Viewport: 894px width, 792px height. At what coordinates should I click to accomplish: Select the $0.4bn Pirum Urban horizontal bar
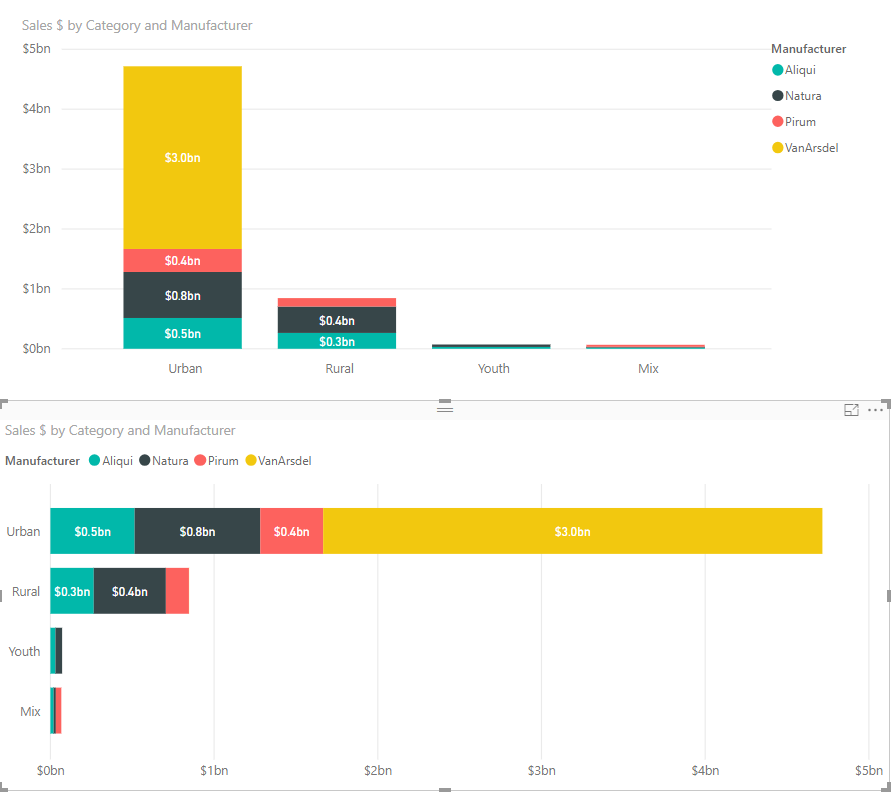(291, 531)
